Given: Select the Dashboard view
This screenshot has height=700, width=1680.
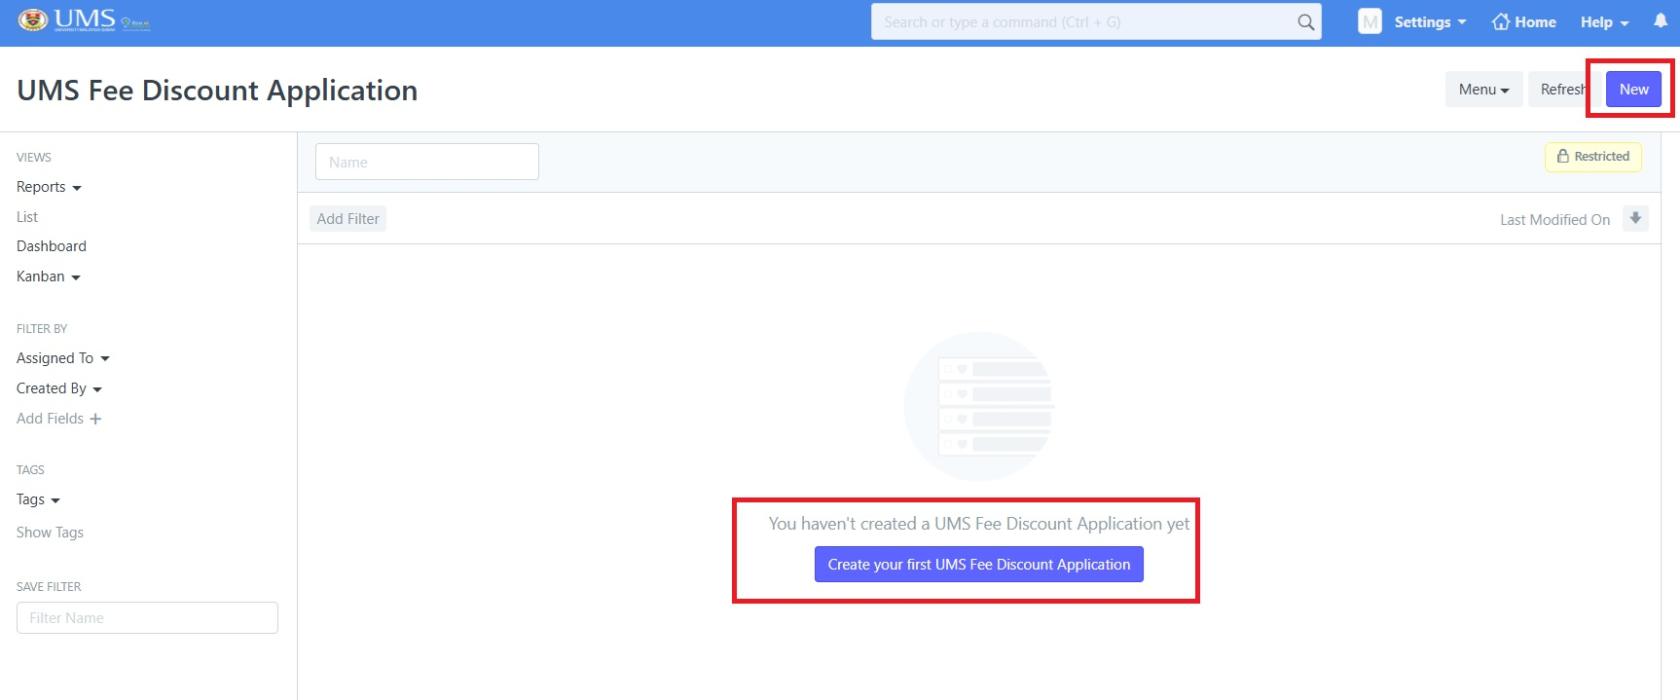Looking at the screenshot, I should 51,246.
